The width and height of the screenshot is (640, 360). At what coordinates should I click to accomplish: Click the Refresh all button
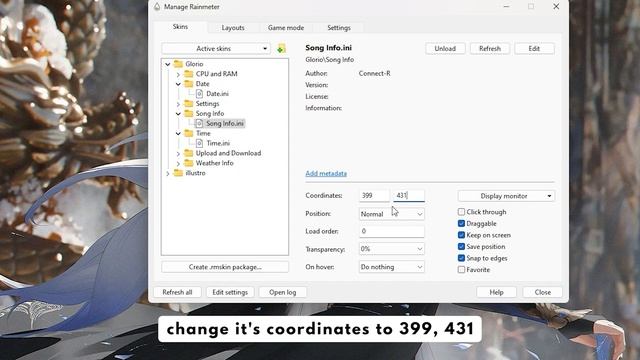pyautogui.click(x=177, y=292)
